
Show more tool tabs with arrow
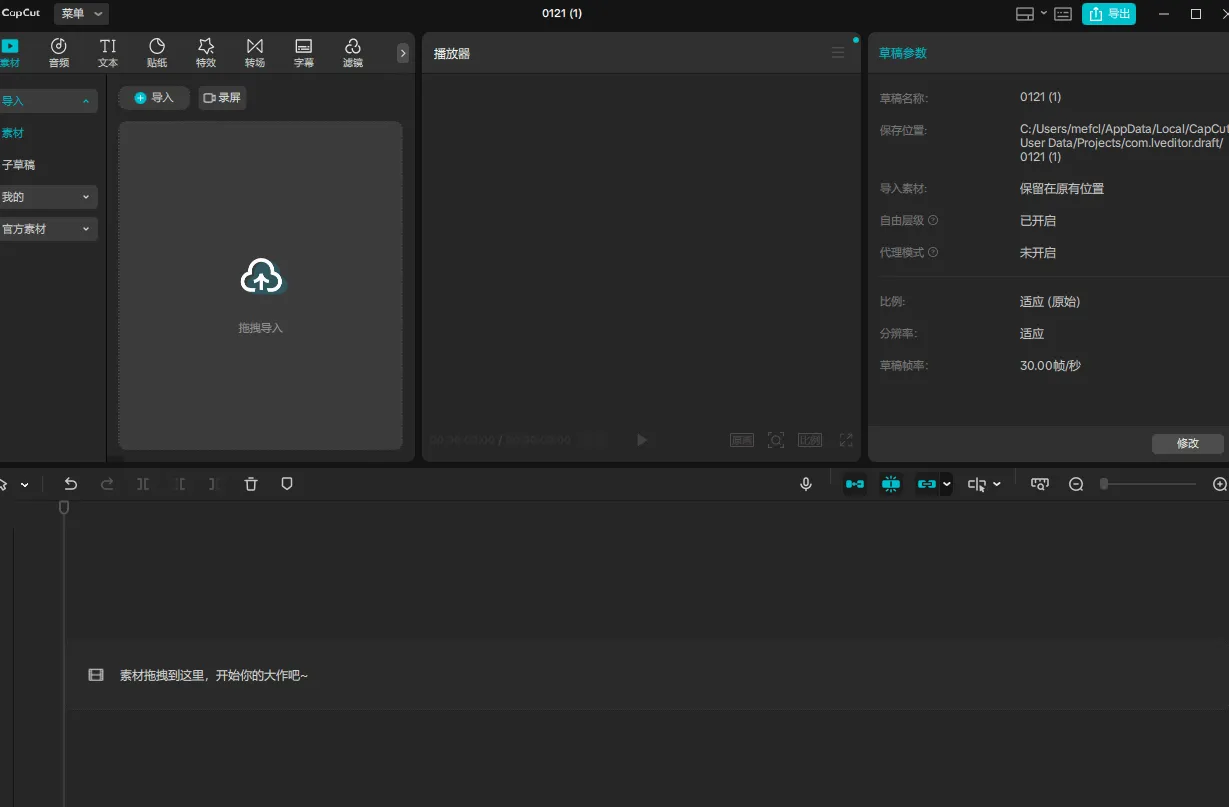coord(403,53)
